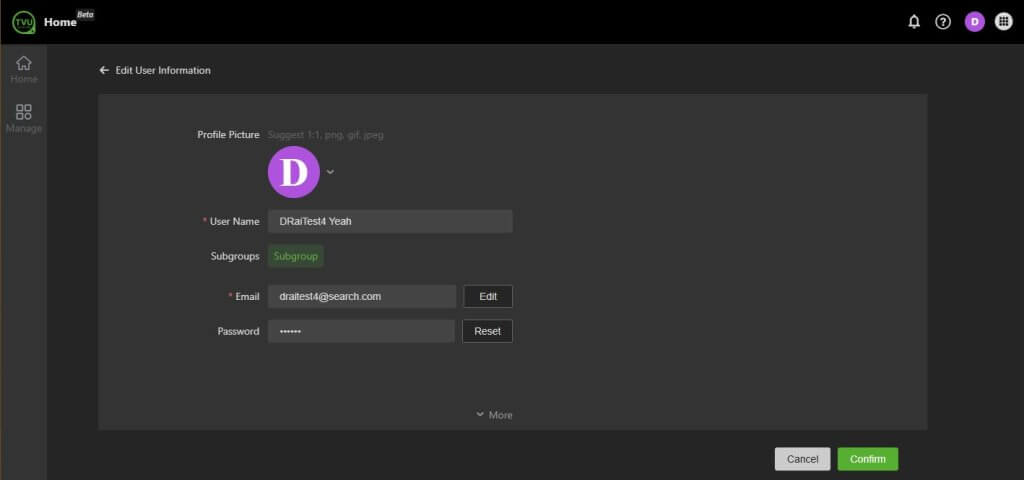Click the TVU logo icon
The height and width of the screenshot is (480, 1024).
(23, 21)
